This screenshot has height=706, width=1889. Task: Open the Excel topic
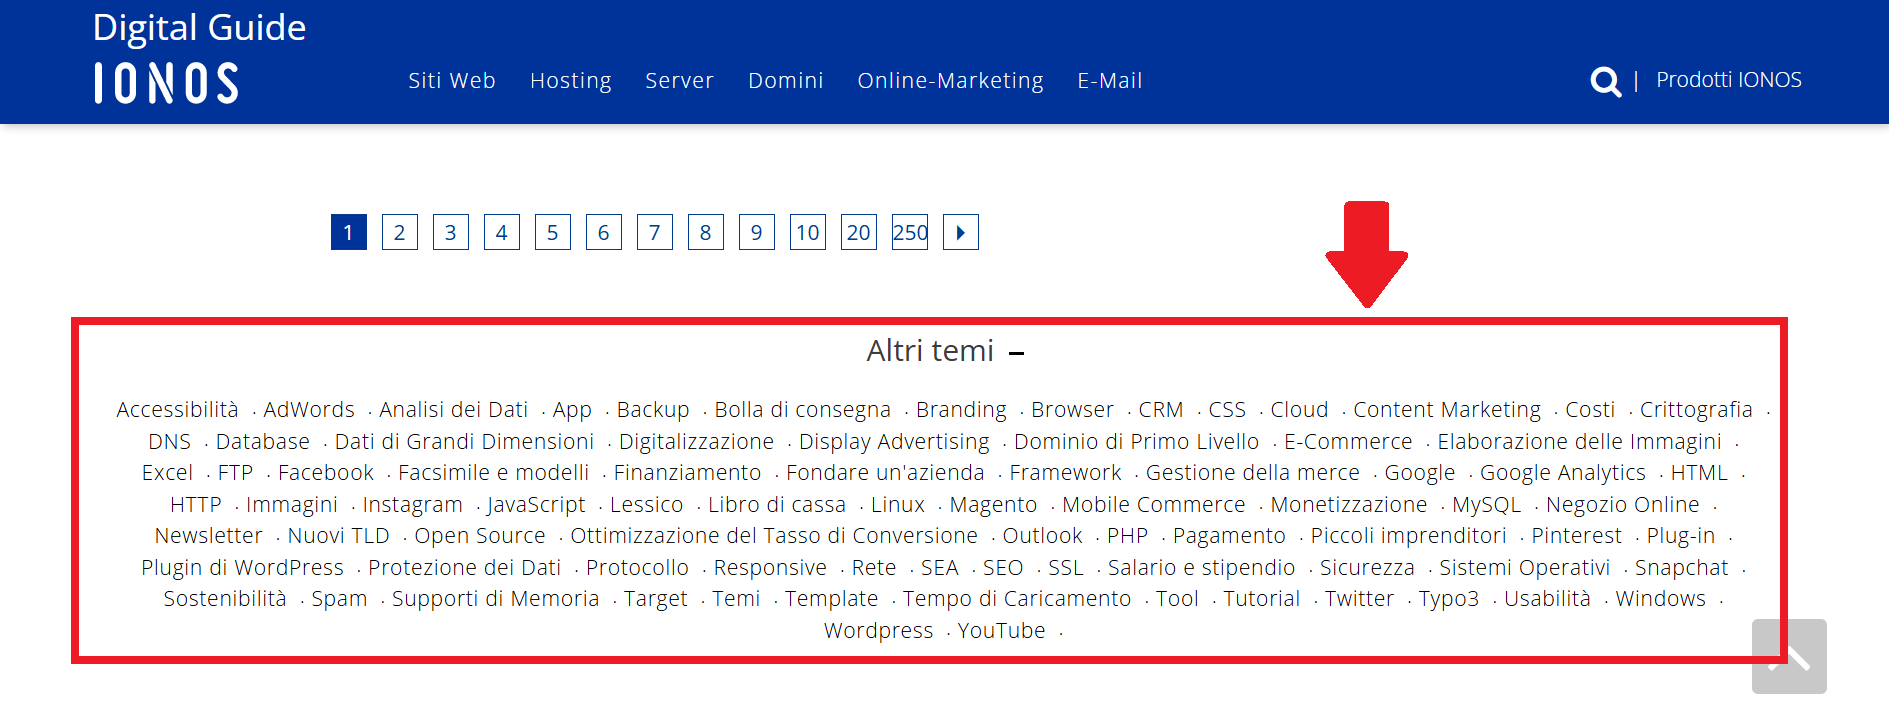tap(167, 472)
